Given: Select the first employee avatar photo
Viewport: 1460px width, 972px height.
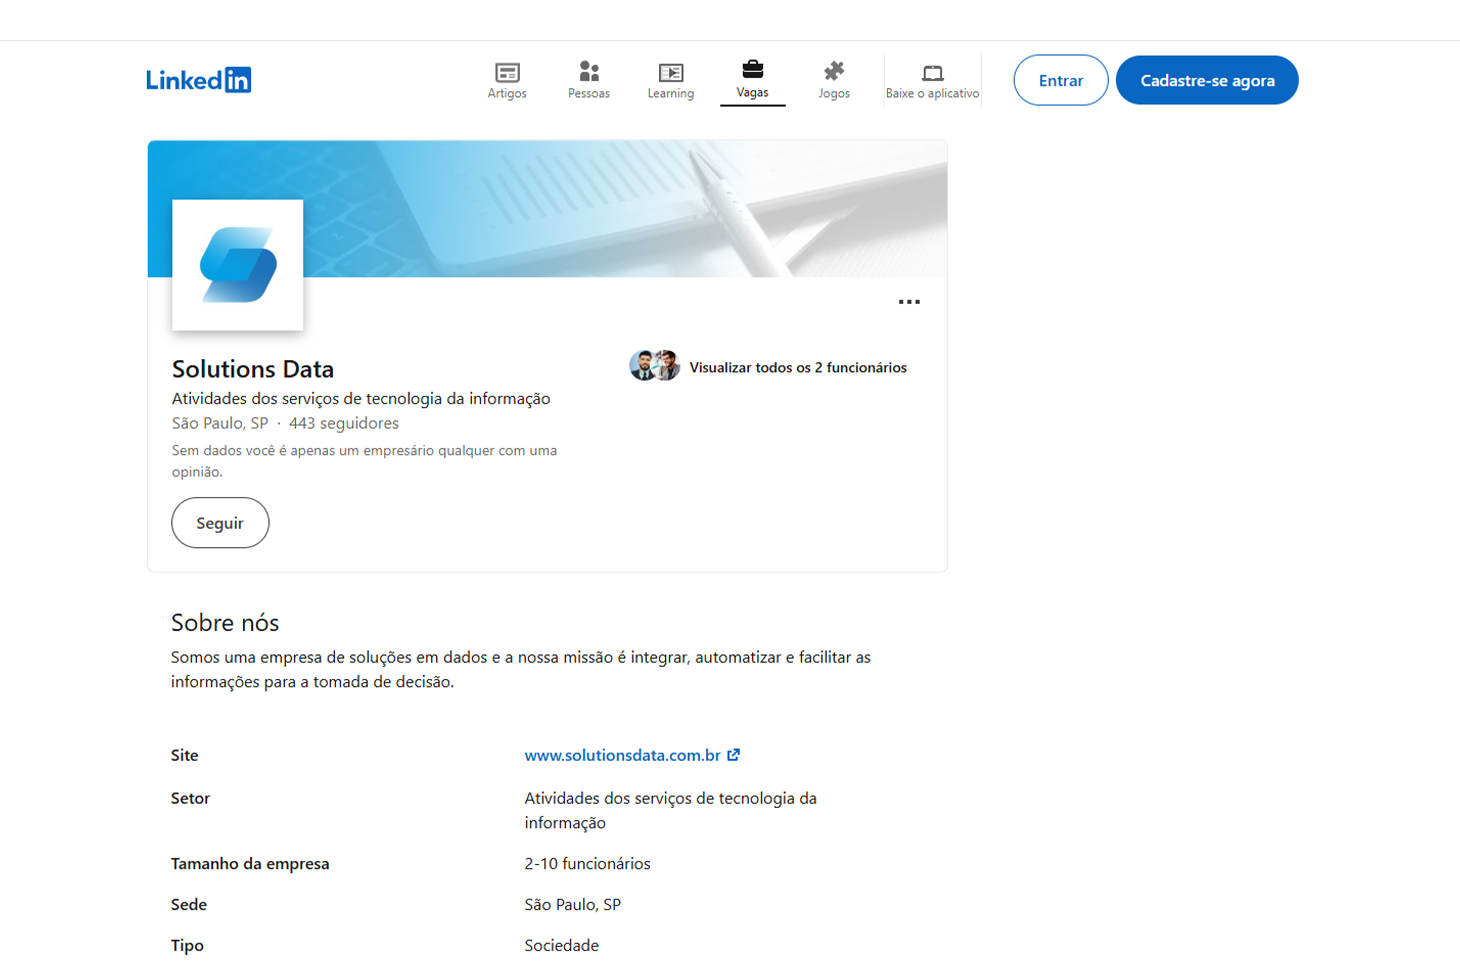Looking at the screenshot, I should tap(642, 366).
